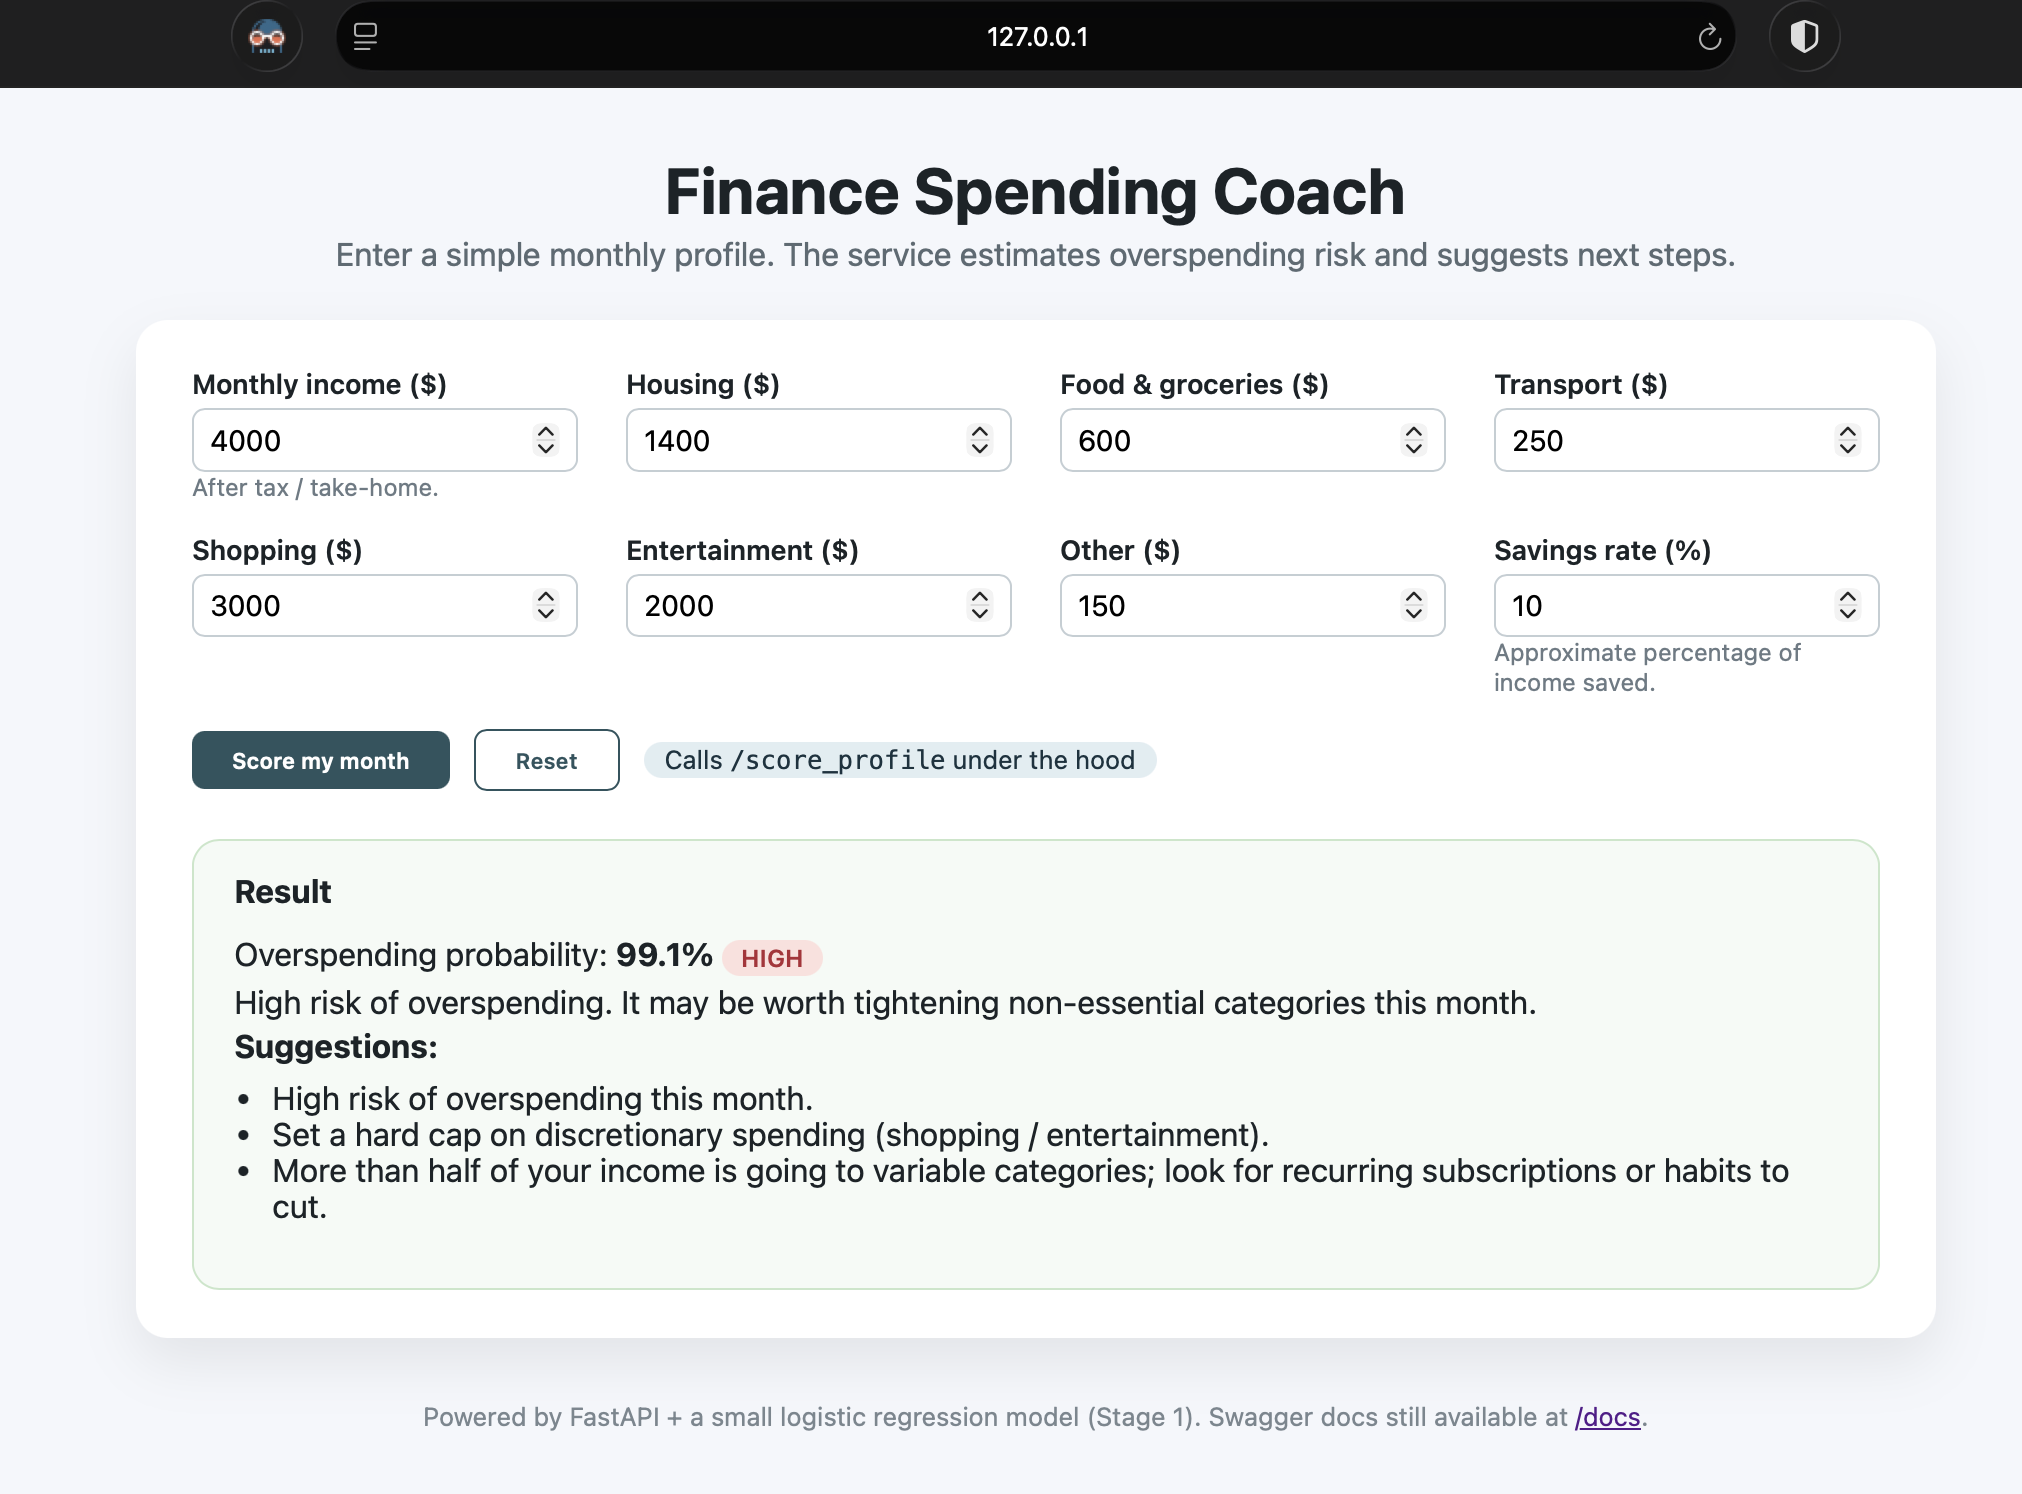The image size is (2022, 1494).
Task: Click the HIGH risk badge in results
Action: click(770, 957)
